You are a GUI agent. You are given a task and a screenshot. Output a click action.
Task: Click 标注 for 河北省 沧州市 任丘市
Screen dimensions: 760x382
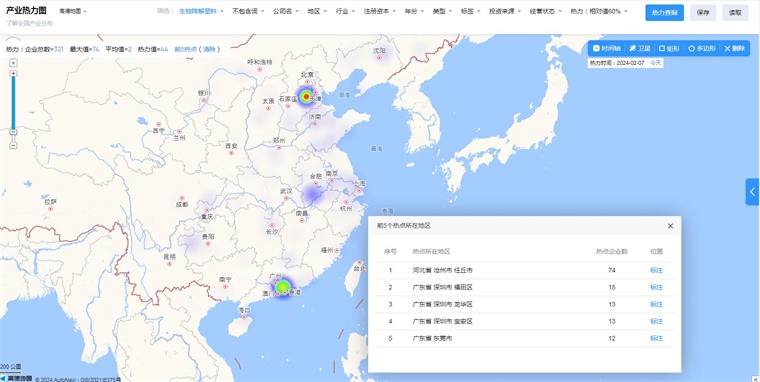pos(656,270)
